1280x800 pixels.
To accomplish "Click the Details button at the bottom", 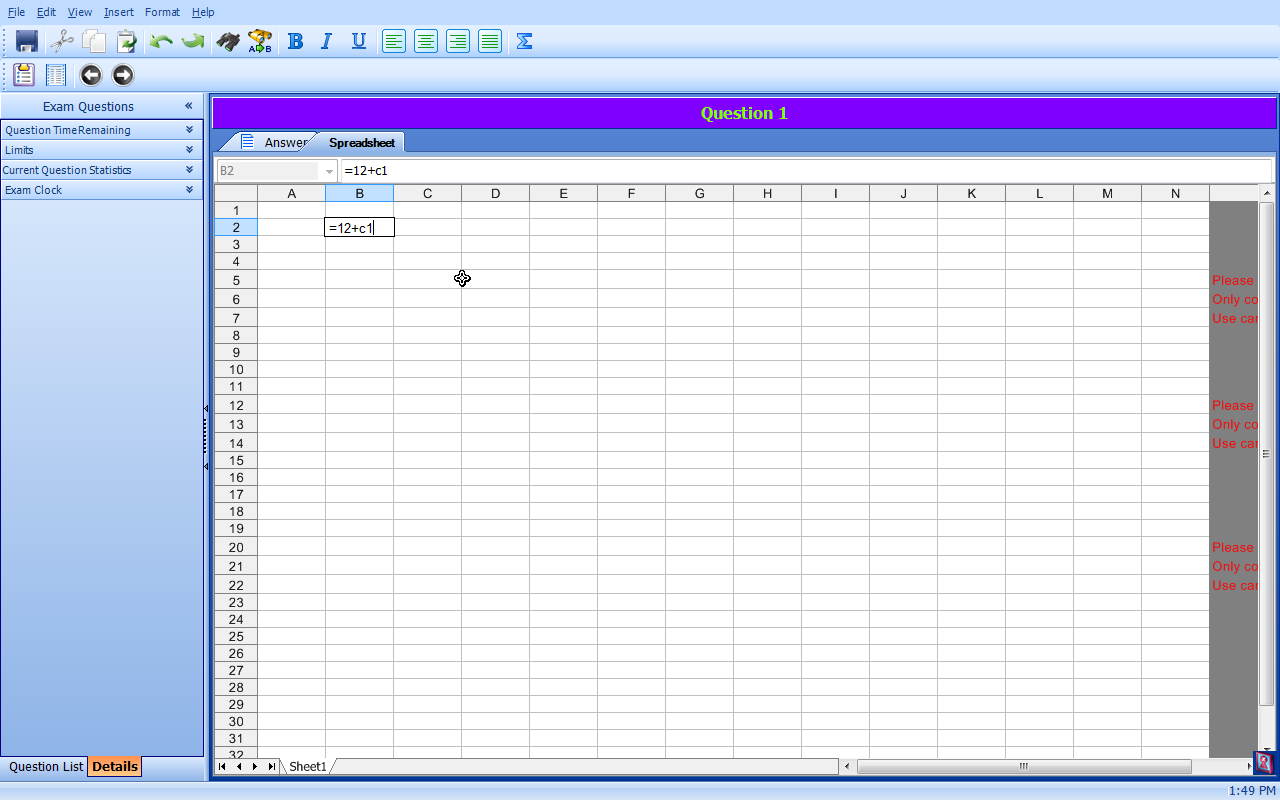I will [x=114, y=766].
